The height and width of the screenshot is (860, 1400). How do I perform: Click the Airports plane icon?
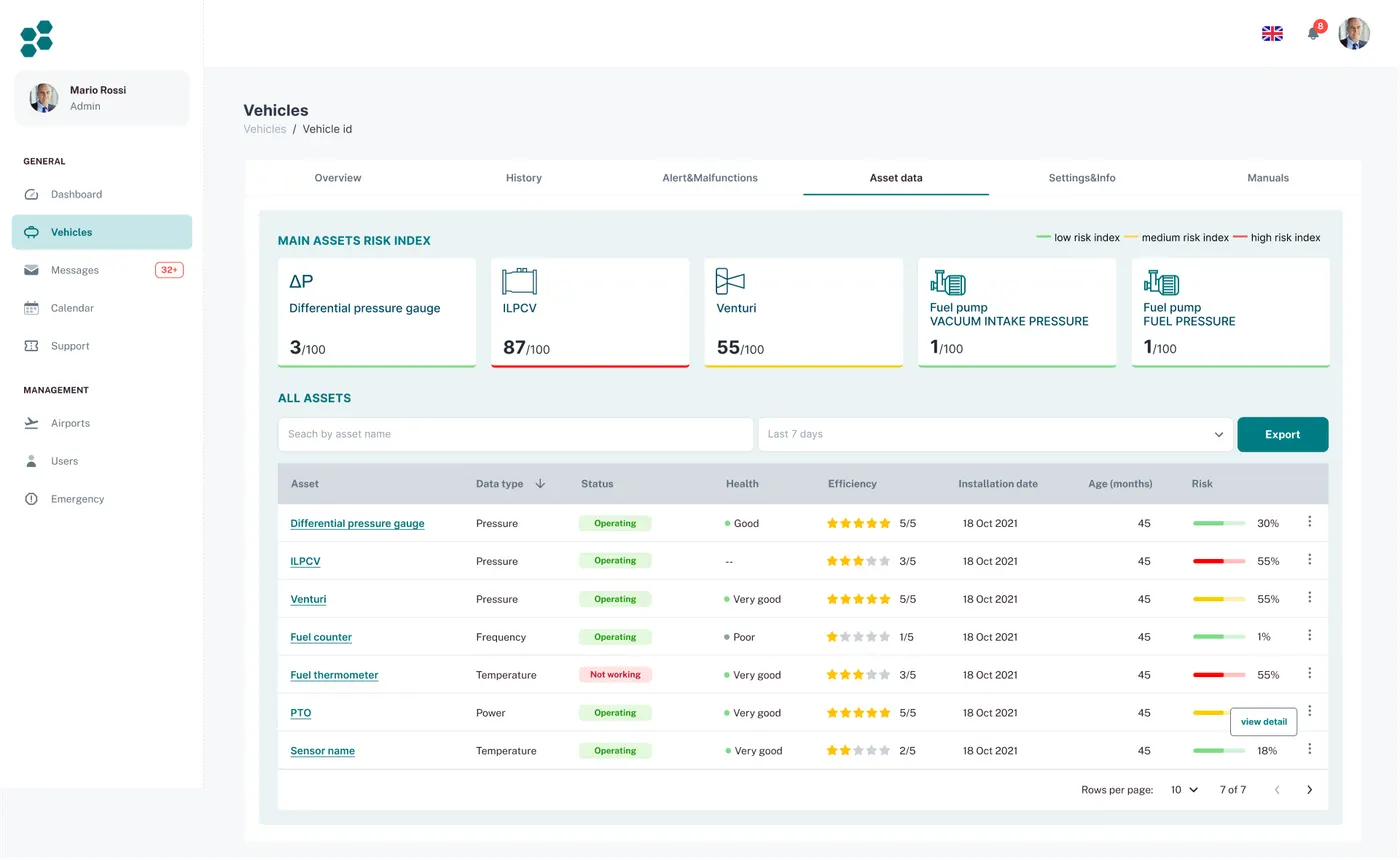pos(31,423)
